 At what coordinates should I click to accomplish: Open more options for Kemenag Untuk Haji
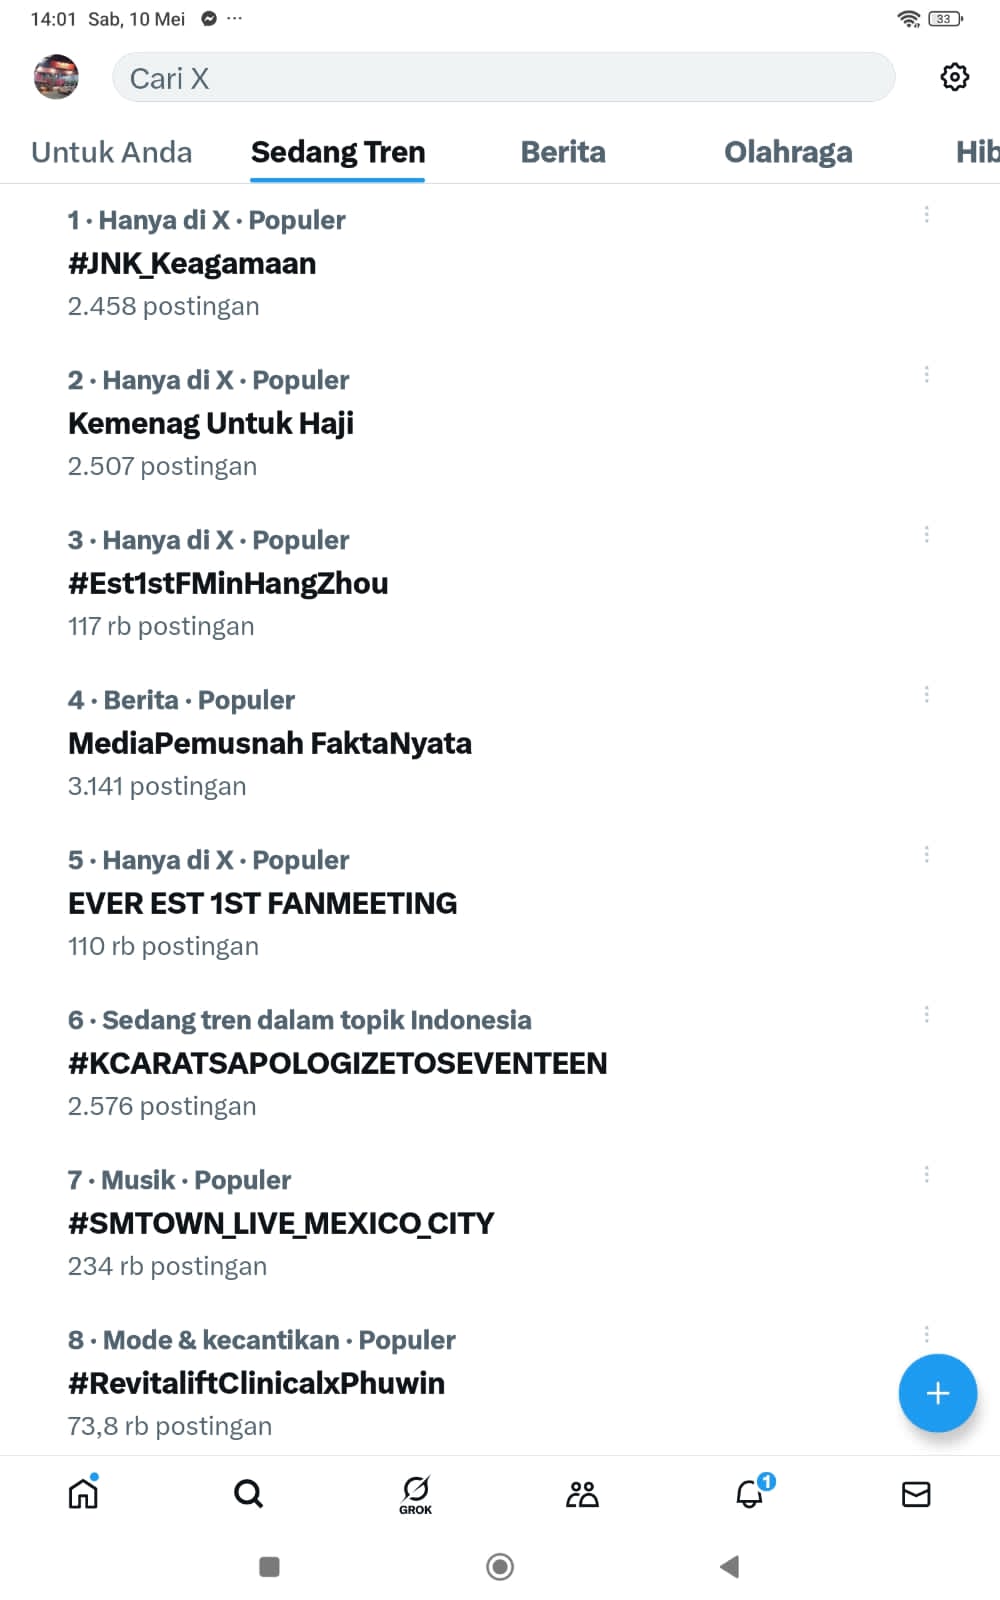(x=926, y=375)
